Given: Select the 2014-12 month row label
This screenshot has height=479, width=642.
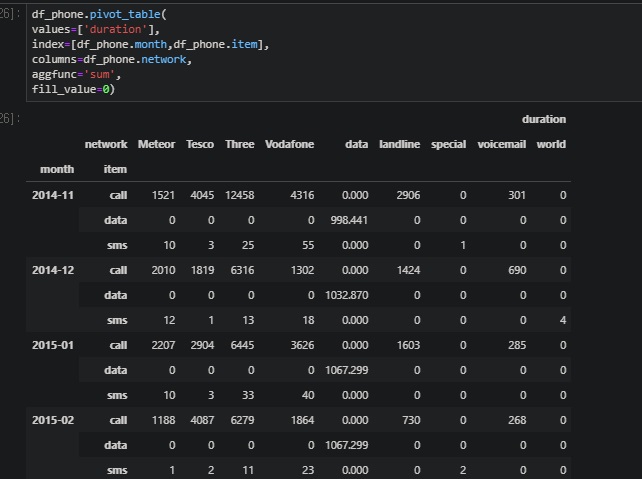Looking at the screenshot, I should (53, 270).
